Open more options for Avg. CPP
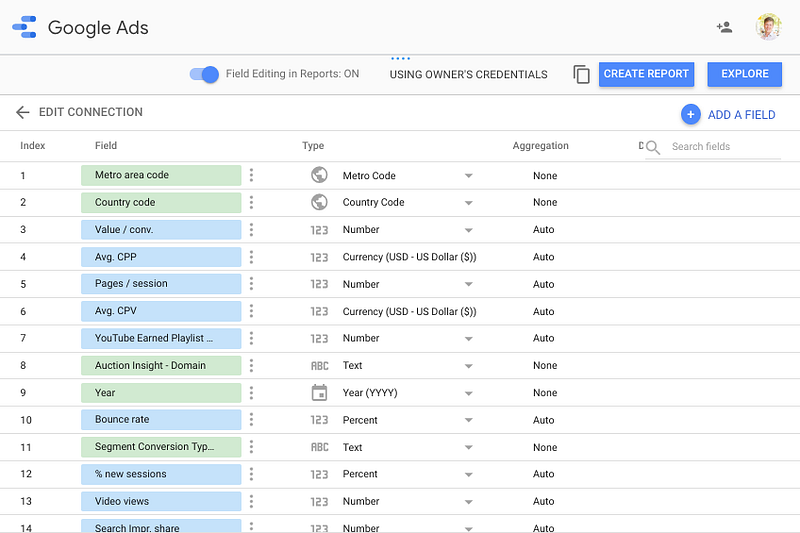Screen dimensions: 800x533 pyautogui.click(x=251, y=257)
